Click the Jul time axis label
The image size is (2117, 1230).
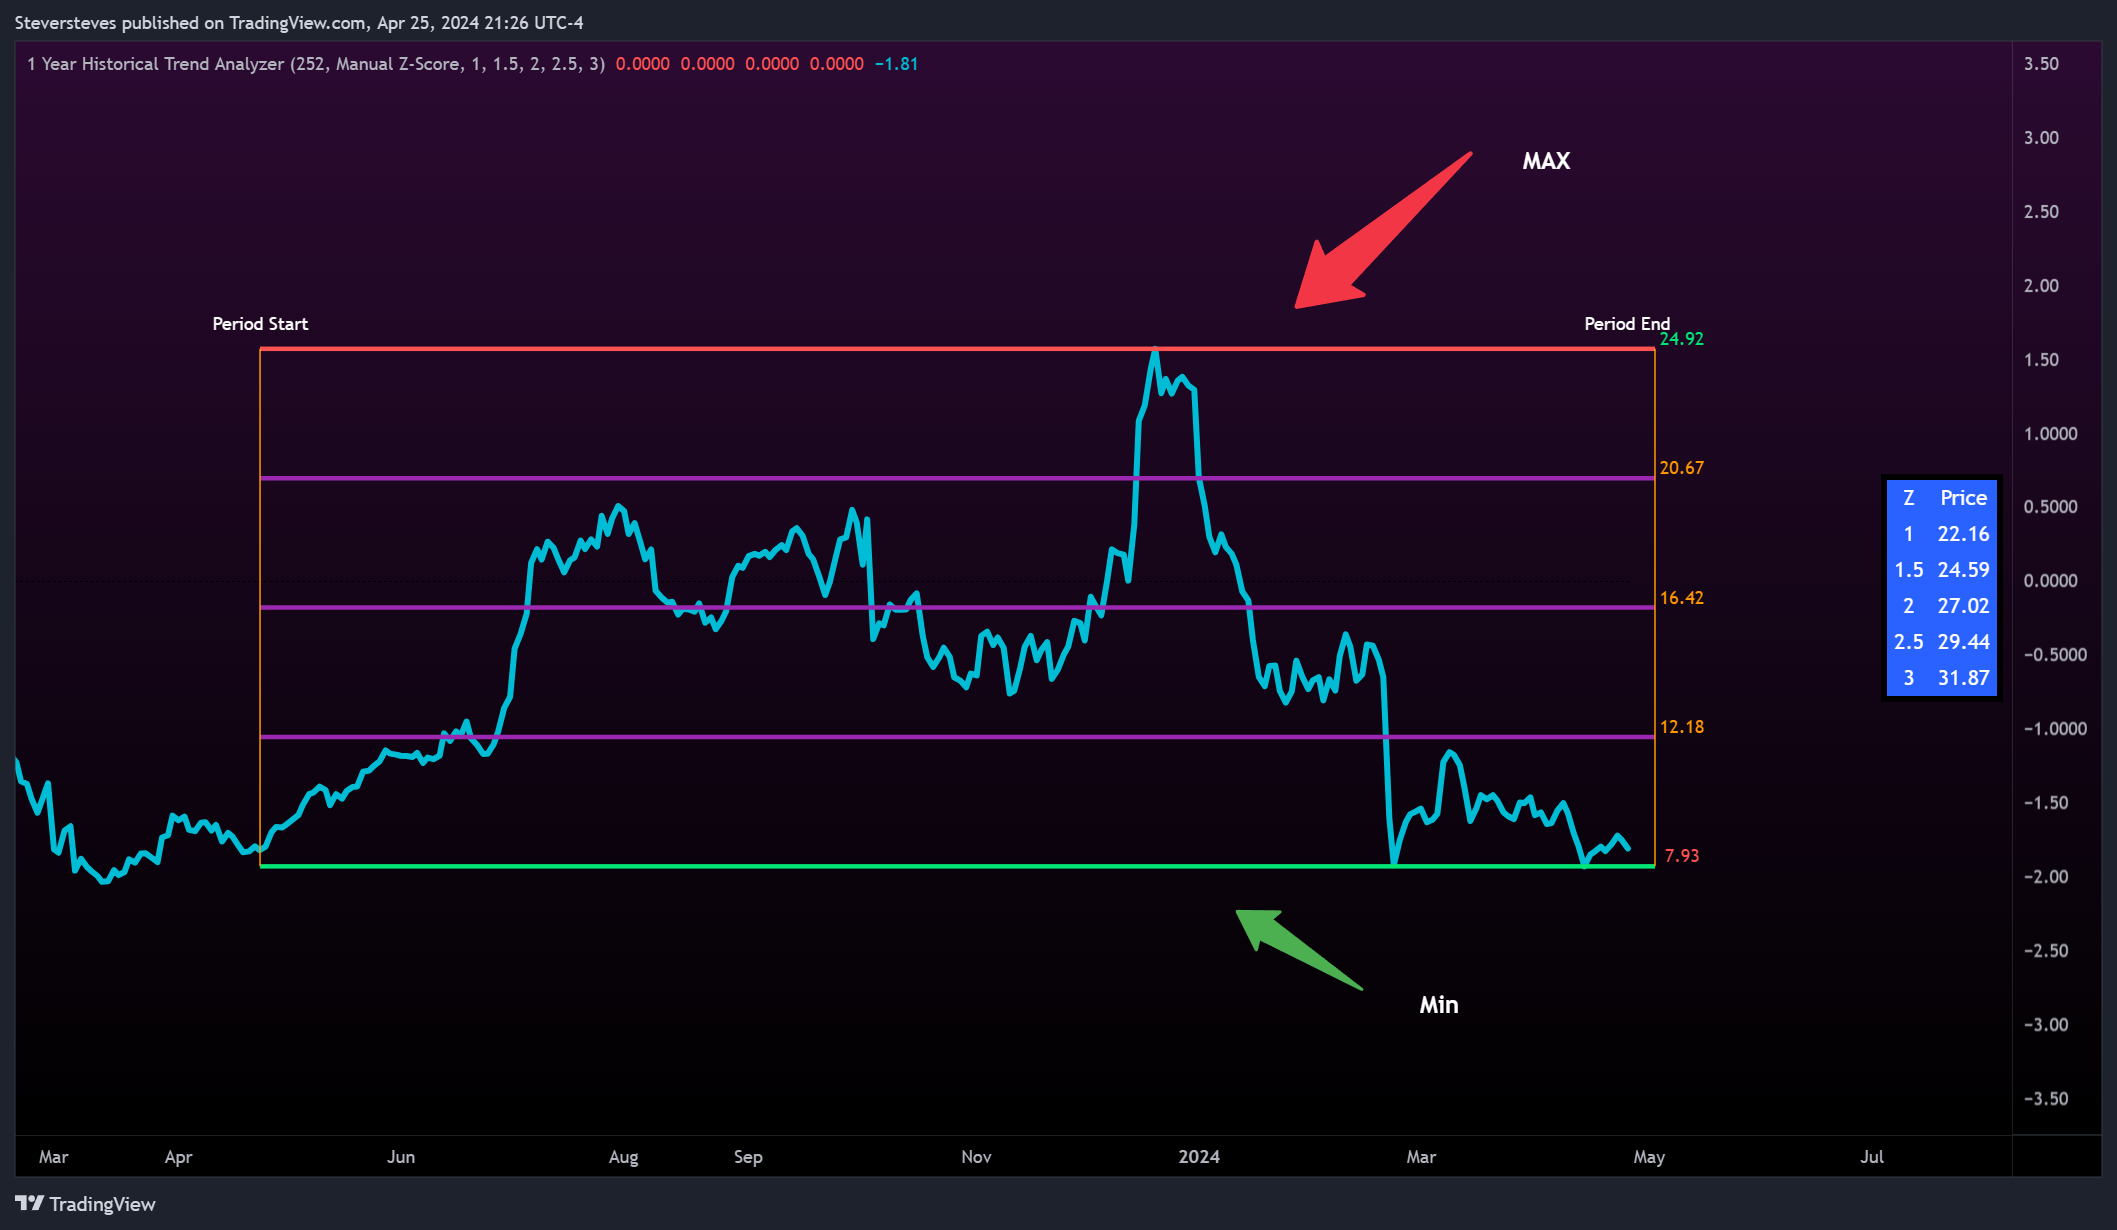(1872, 1157)
